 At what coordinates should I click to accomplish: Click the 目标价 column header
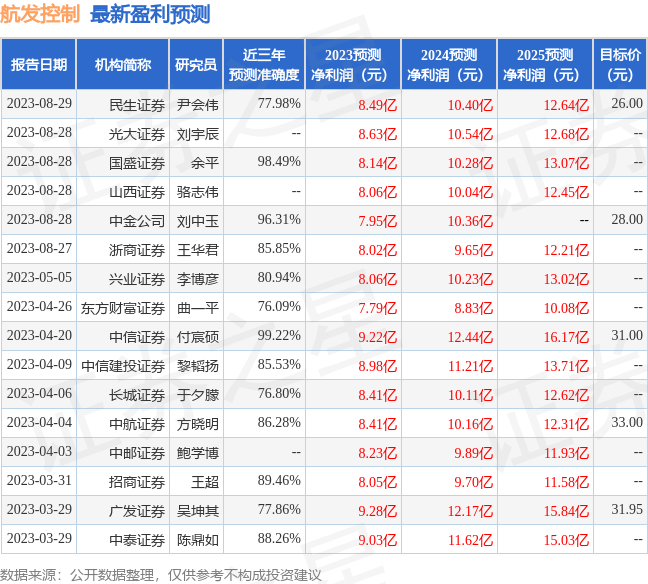[x=620, y=64]
